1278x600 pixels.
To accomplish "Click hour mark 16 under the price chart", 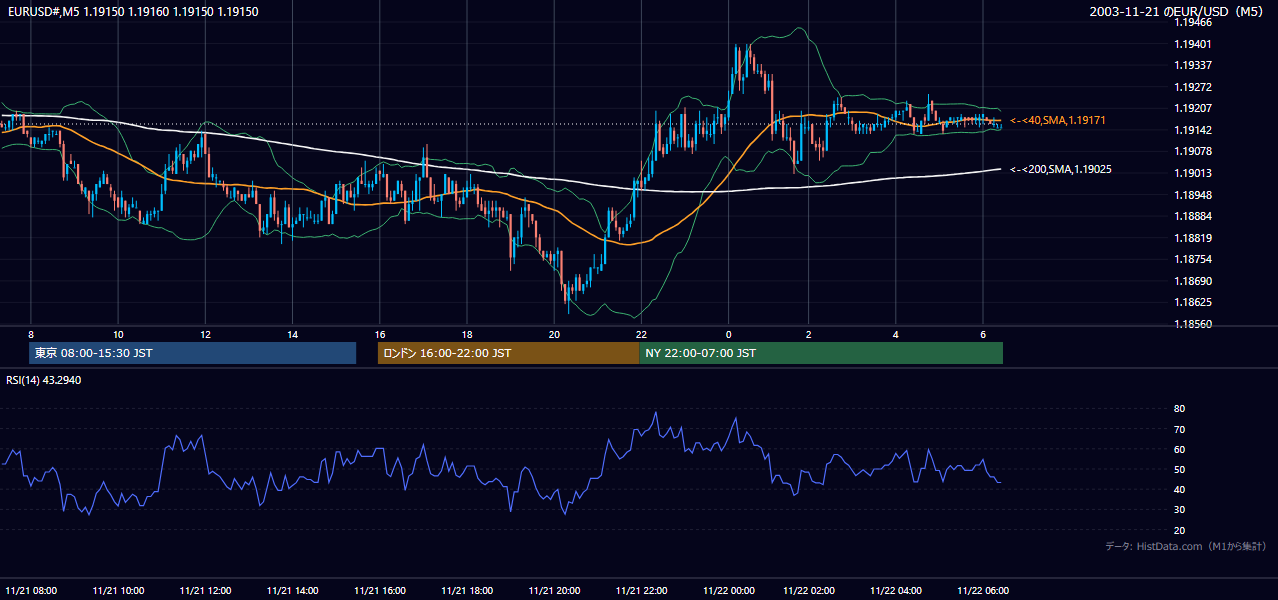I will pyautogui.click(x=380, y=334).
